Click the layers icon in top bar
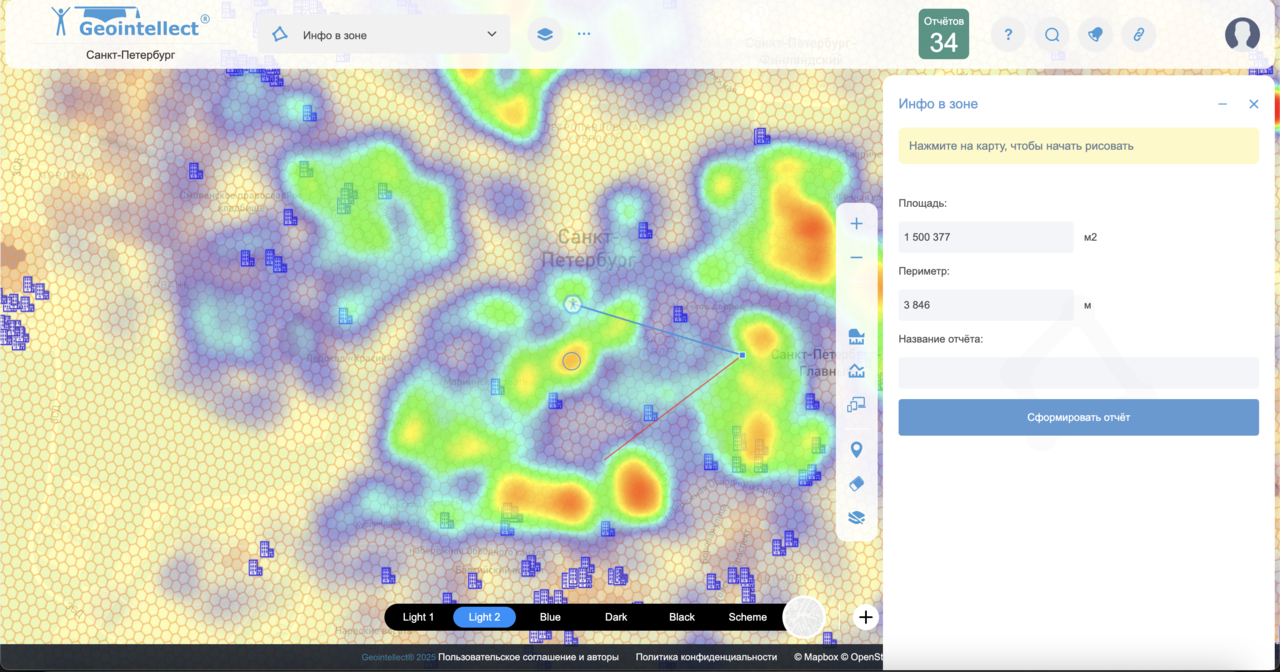The image size is (1280, 672). (x=544, y=34)
